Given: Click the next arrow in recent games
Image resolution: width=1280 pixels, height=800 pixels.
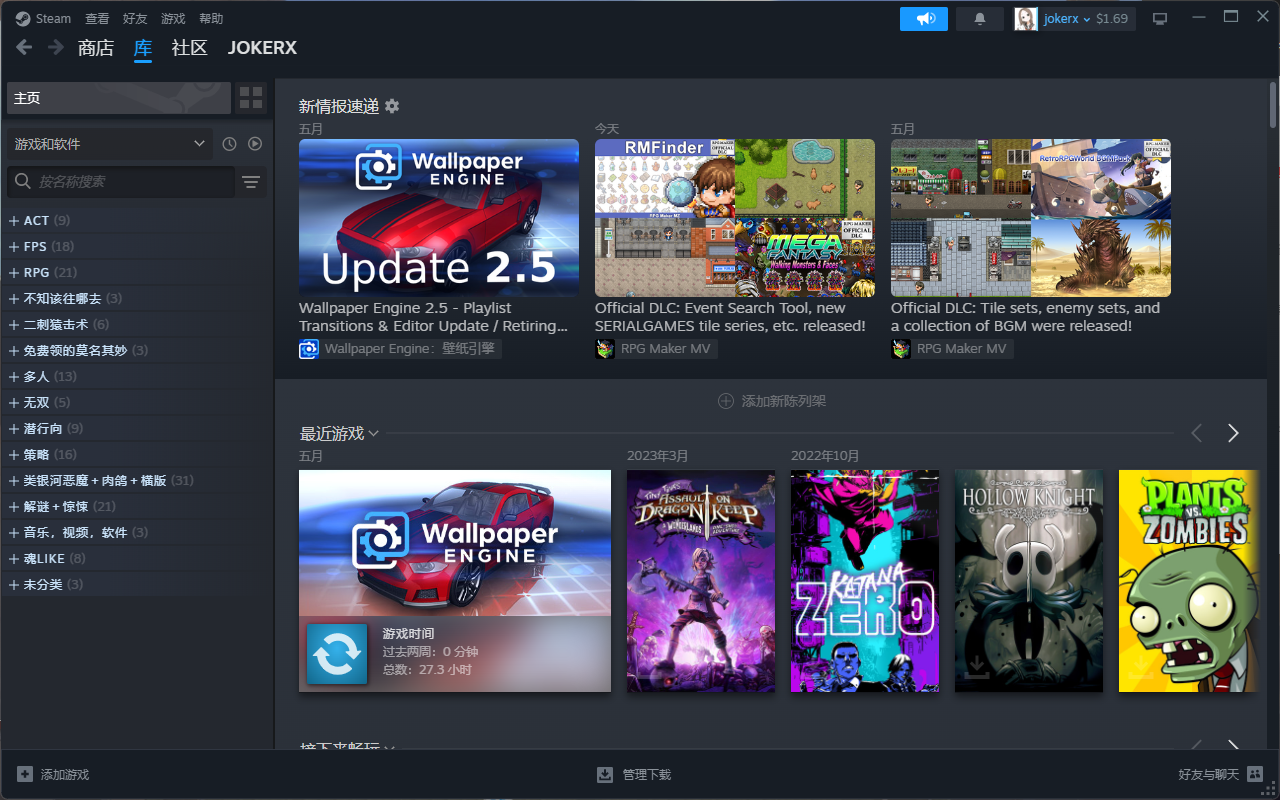Looking at the screenshot, I should [x=1233, y=433].
